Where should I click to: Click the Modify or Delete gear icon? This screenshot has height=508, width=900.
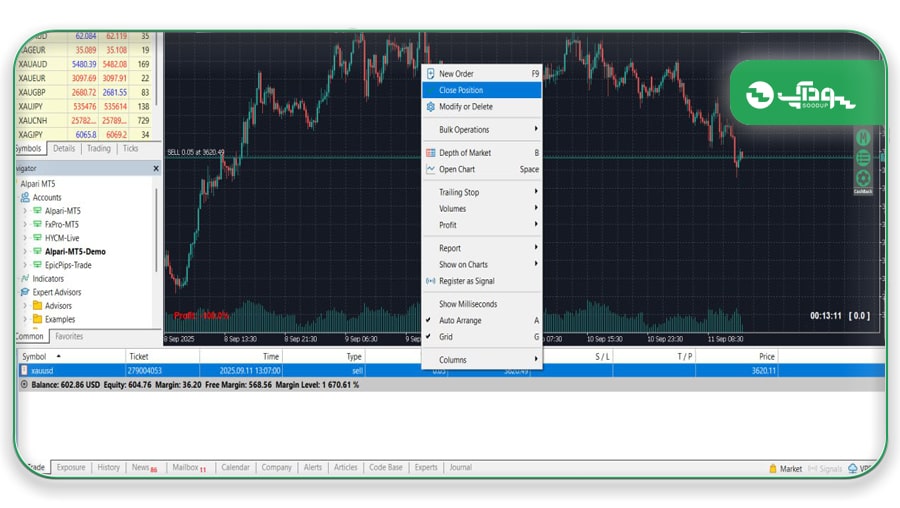[430, 107]
